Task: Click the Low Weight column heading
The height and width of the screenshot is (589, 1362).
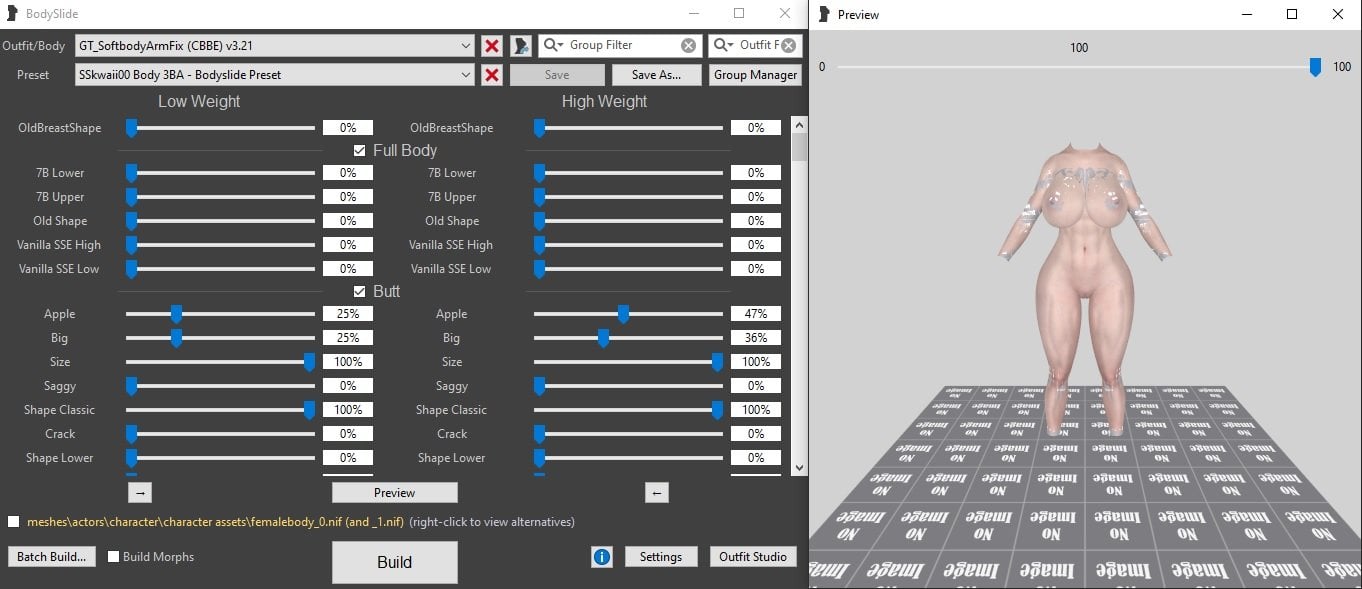Action: tap(199, 101)
